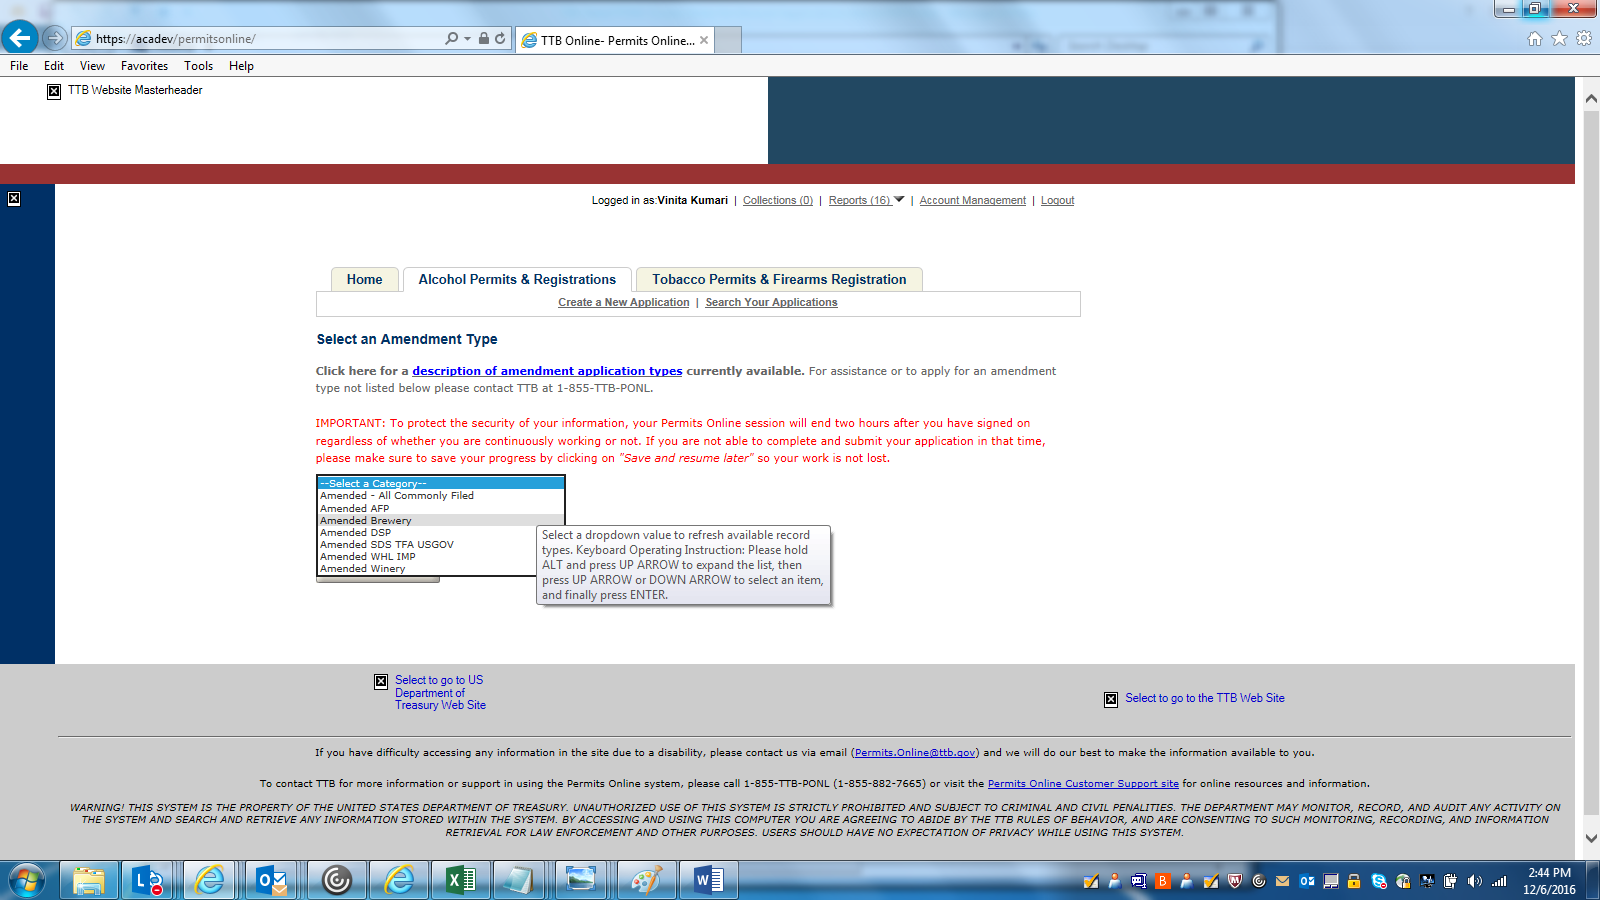
Task: Open Word from the taskbar
Action: pyautogui.click(x=709, y=880)
